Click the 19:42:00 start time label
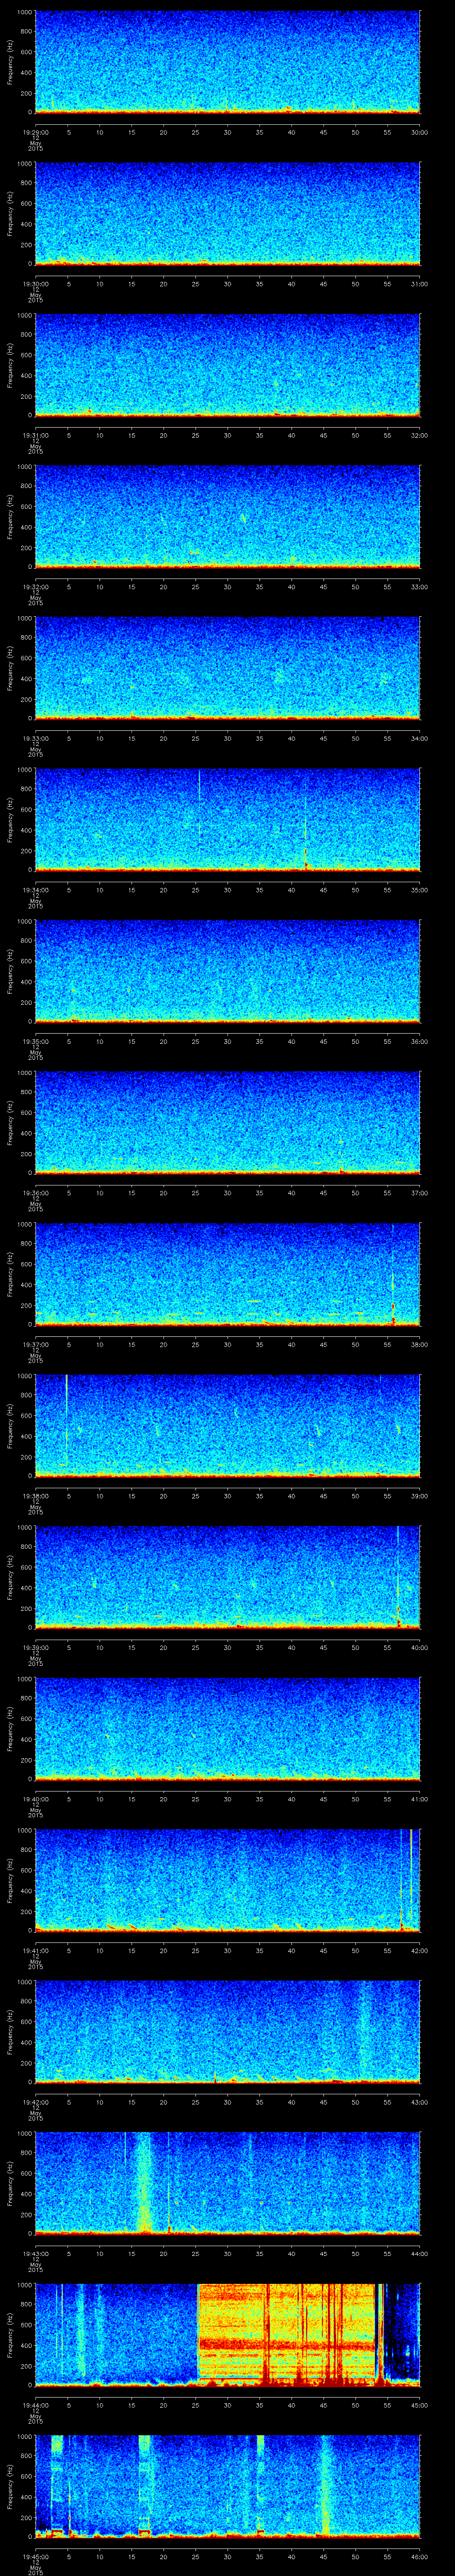 [x=35, y=2102]
